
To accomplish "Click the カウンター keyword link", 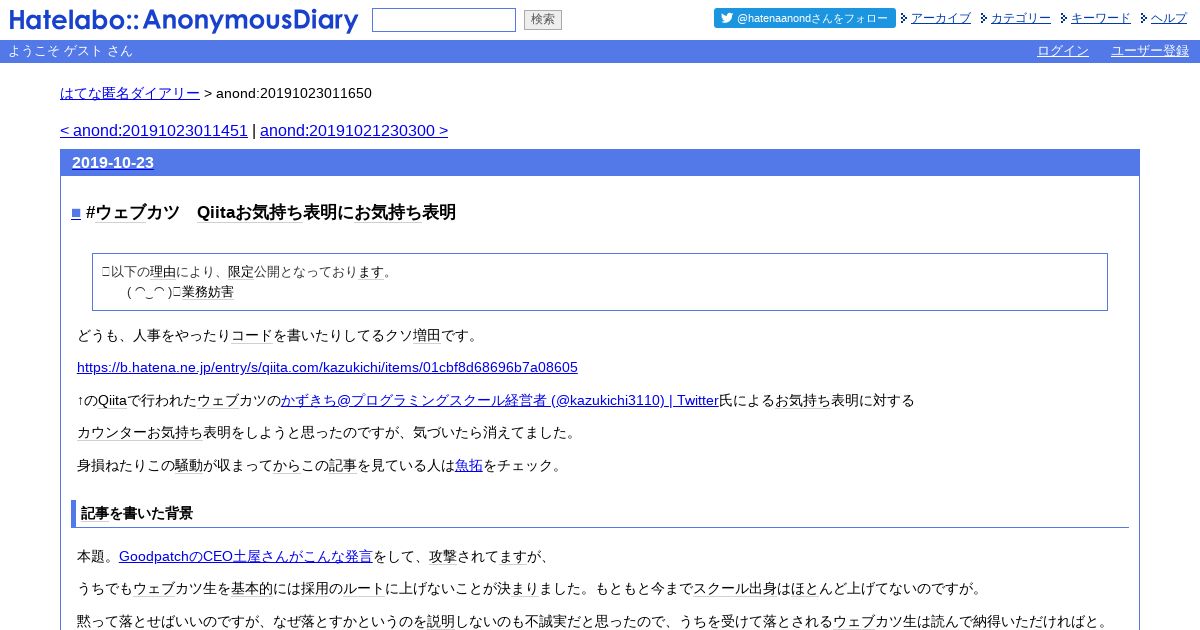I will click(x=112, y=433).
